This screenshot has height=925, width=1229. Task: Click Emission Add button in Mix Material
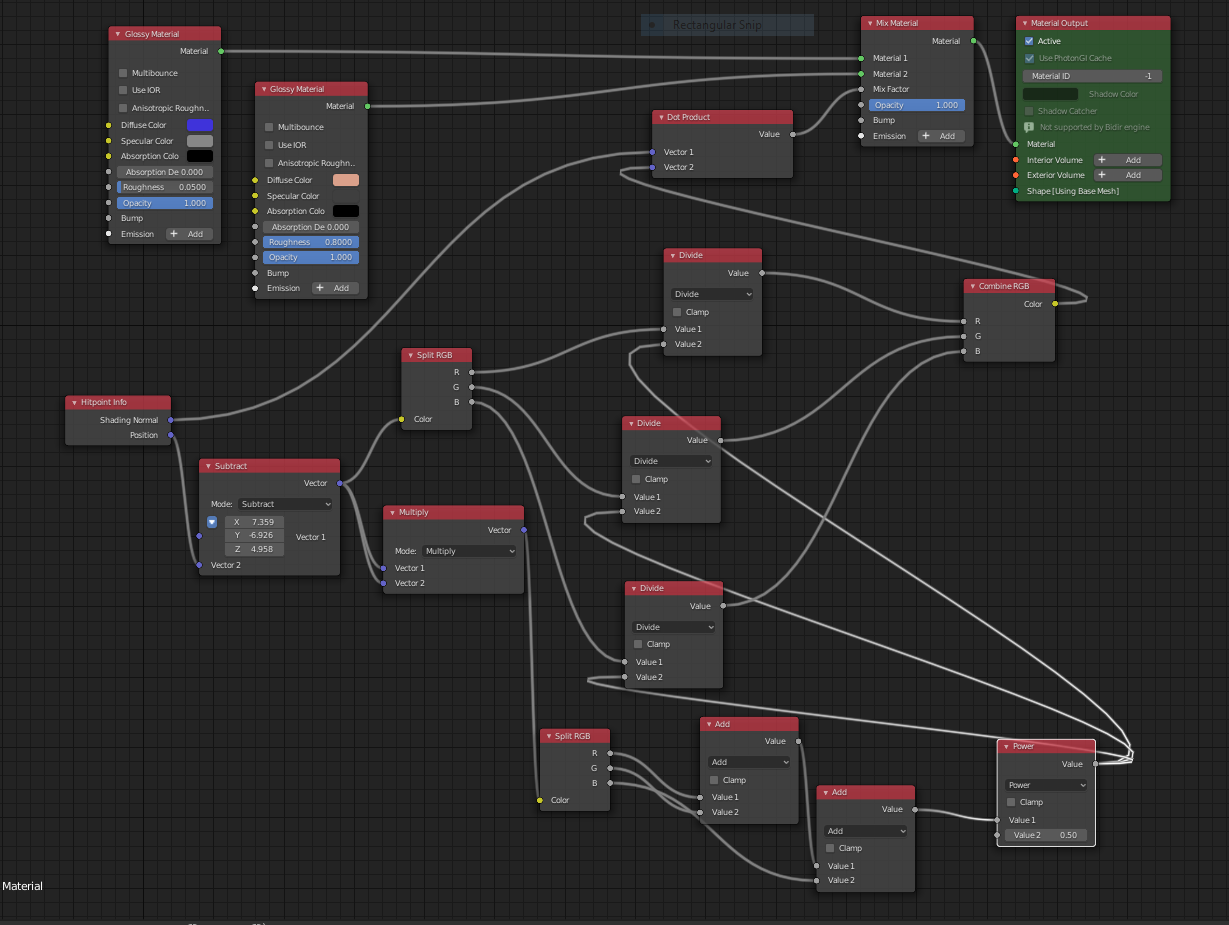coord(940,136)
